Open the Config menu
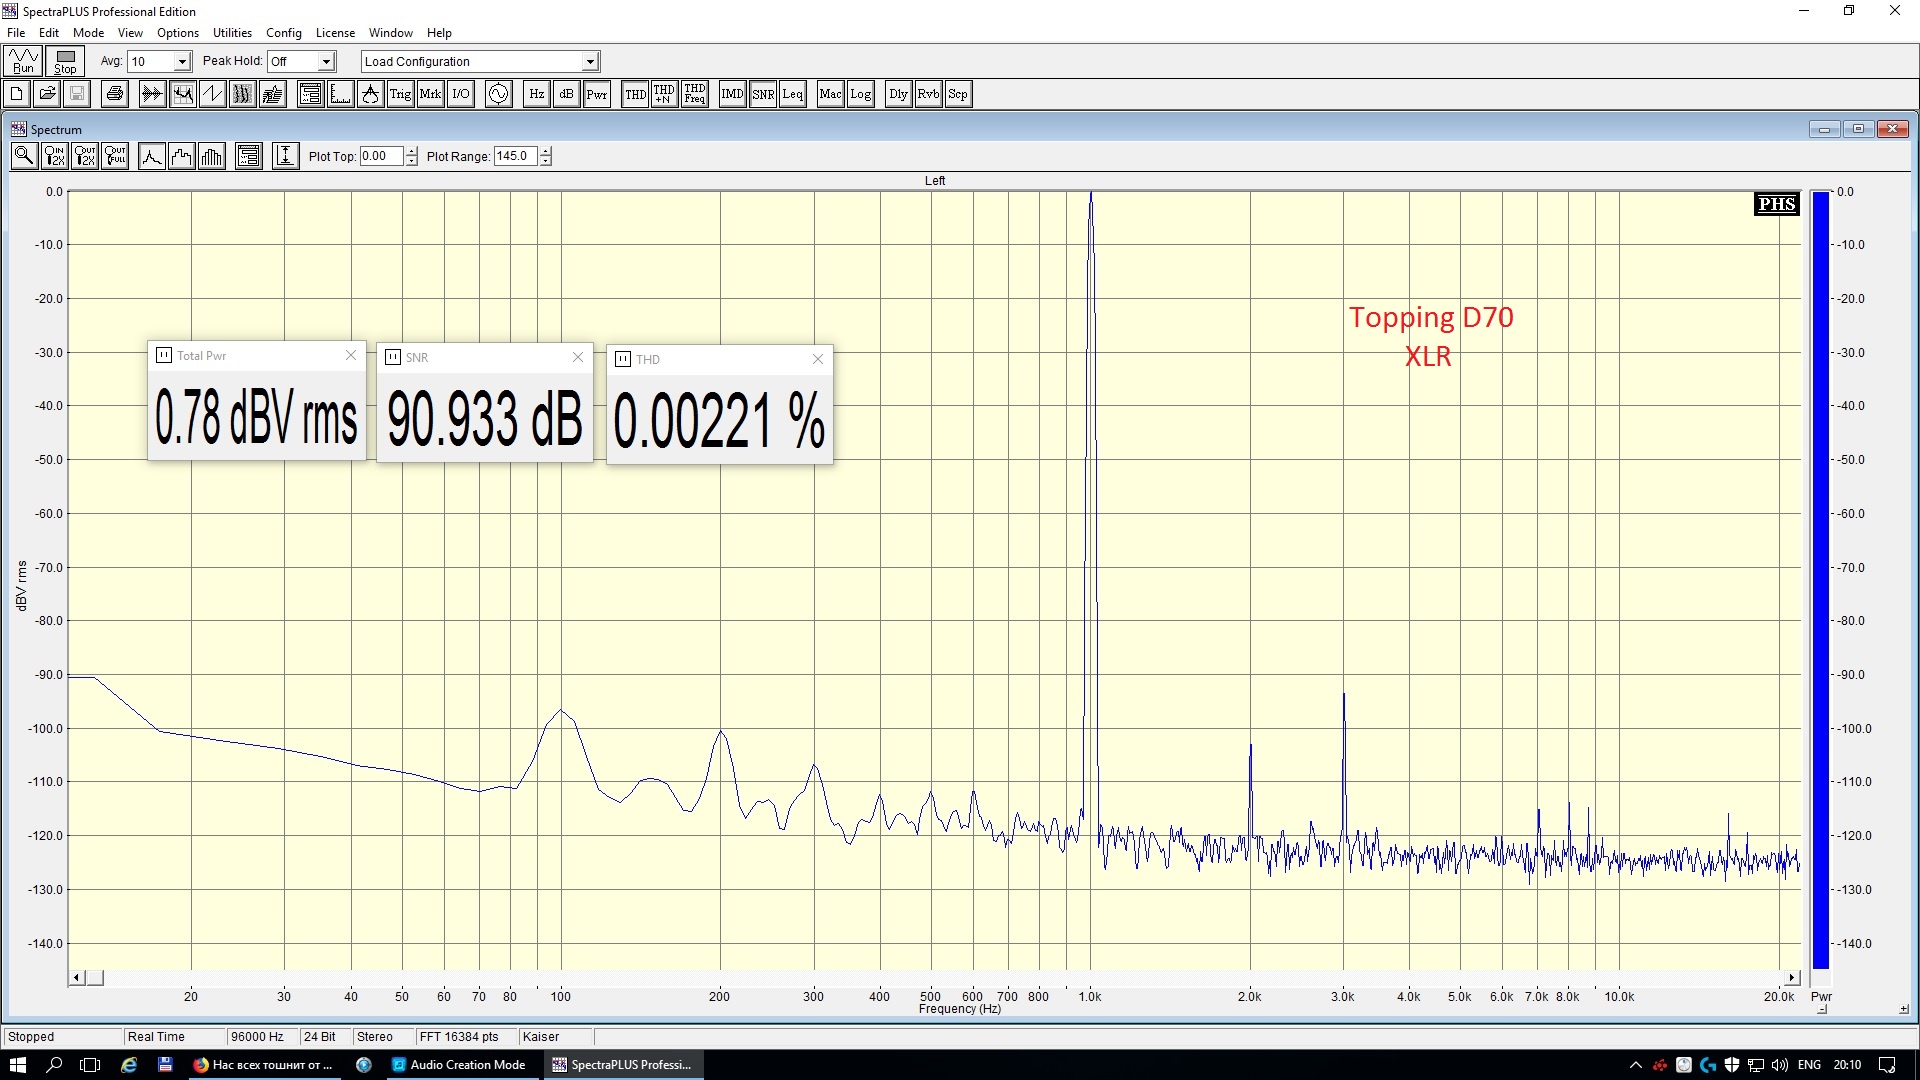 pyautogui.click(x=283, y=32)
